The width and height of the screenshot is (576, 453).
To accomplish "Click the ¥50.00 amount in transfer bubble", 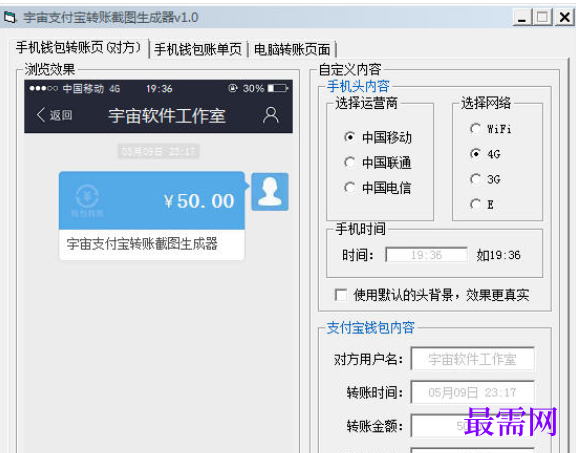I will (x=199, y=201).
